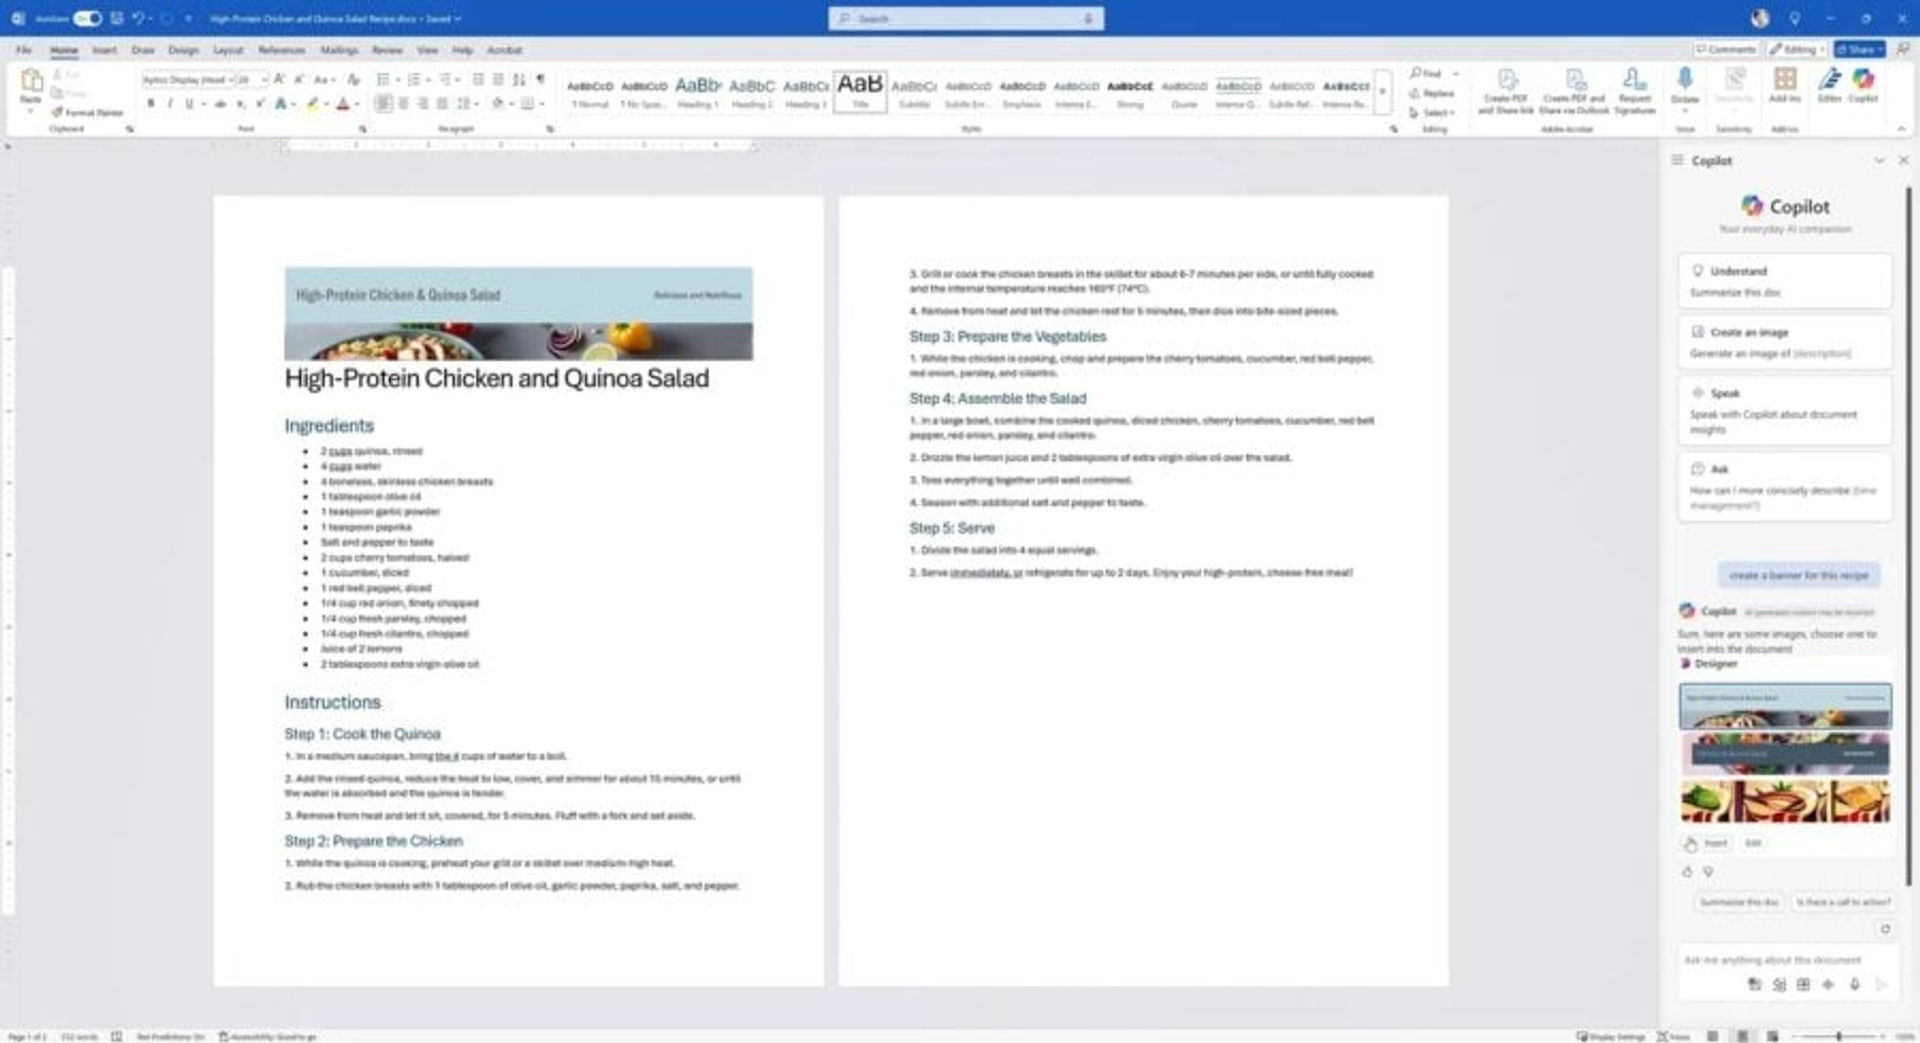Open the Select dropdown
The width and height of the screenshot is (1920, 1043).
click(1432, 112)
